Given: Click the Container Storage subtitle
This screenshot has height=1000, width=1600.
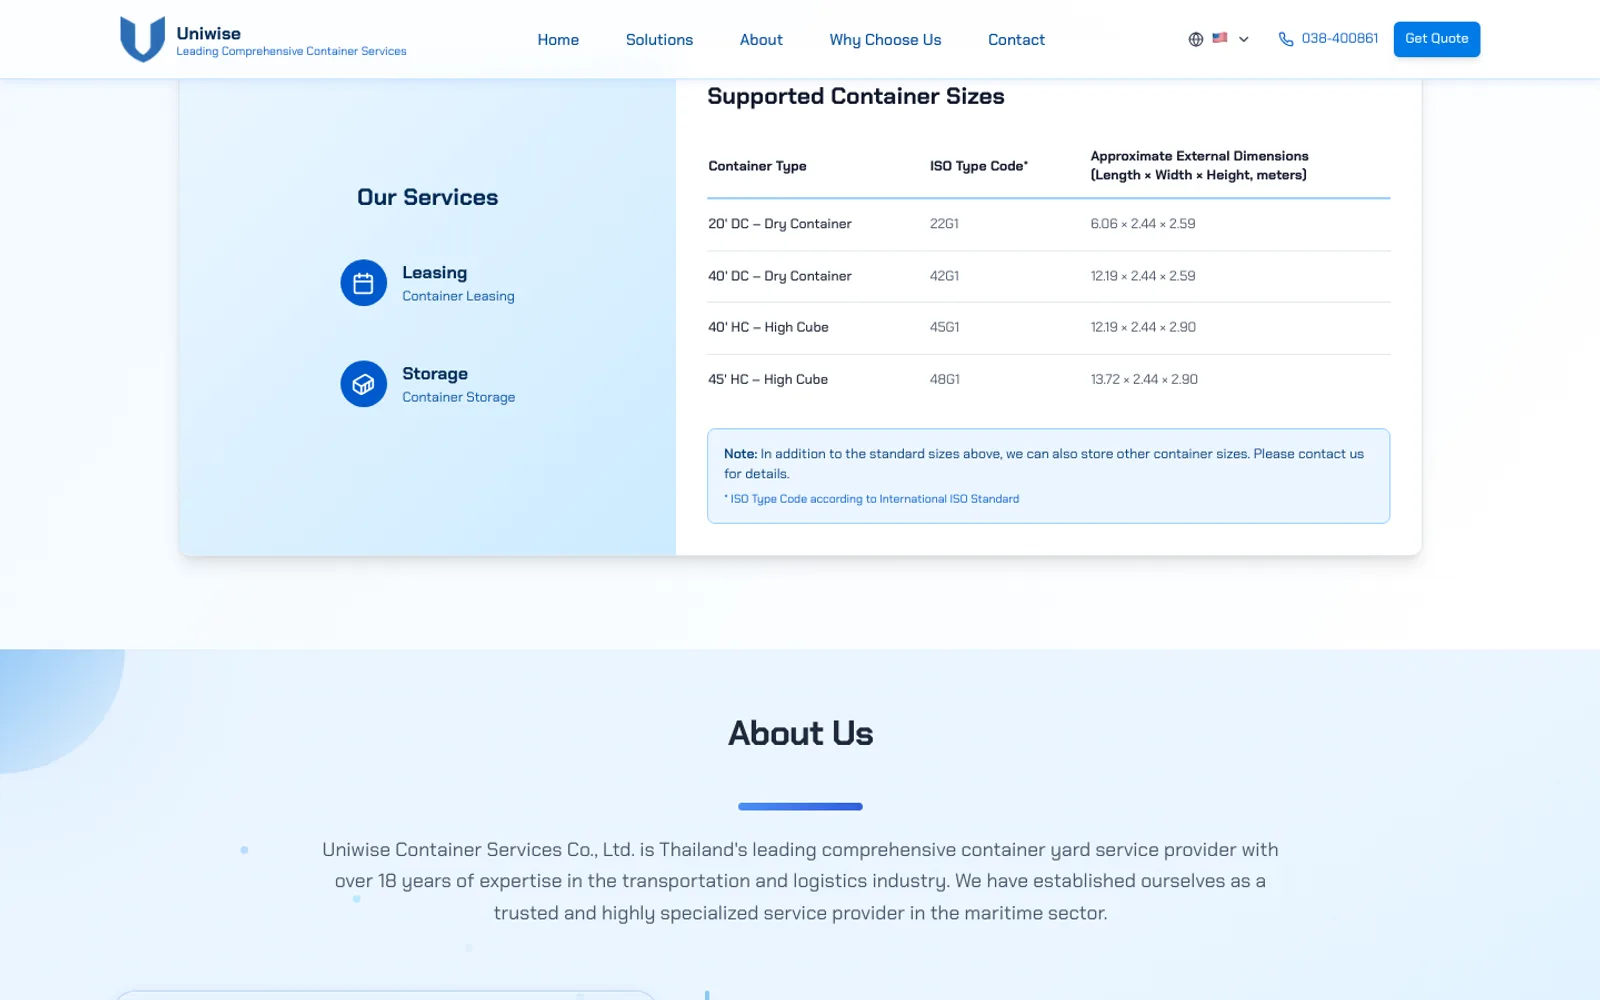Looking at the screenshot, I should 459,397.
